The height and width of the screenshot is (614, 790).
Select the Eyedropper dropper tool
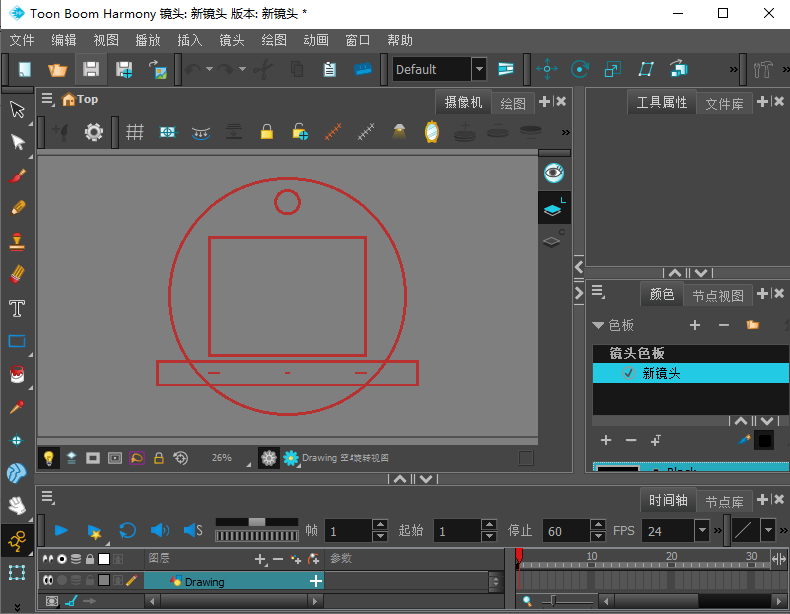click(x=17, y=407)
